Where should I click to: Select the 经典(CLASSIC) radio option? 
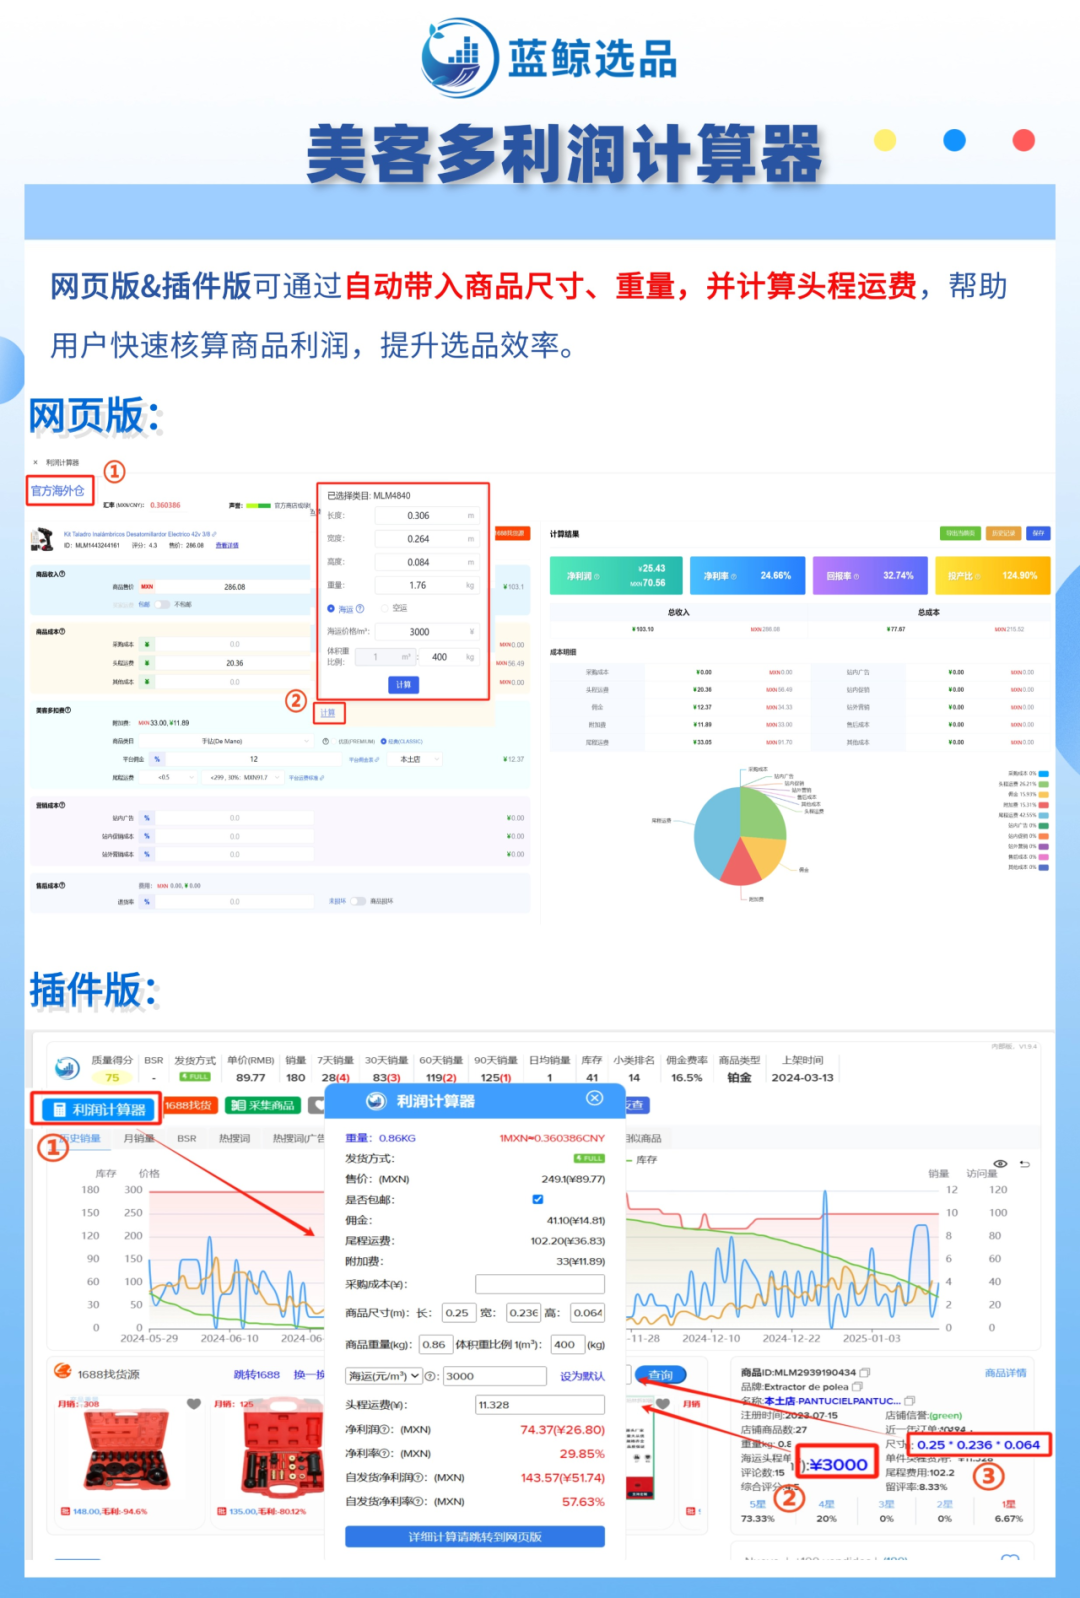384,741
